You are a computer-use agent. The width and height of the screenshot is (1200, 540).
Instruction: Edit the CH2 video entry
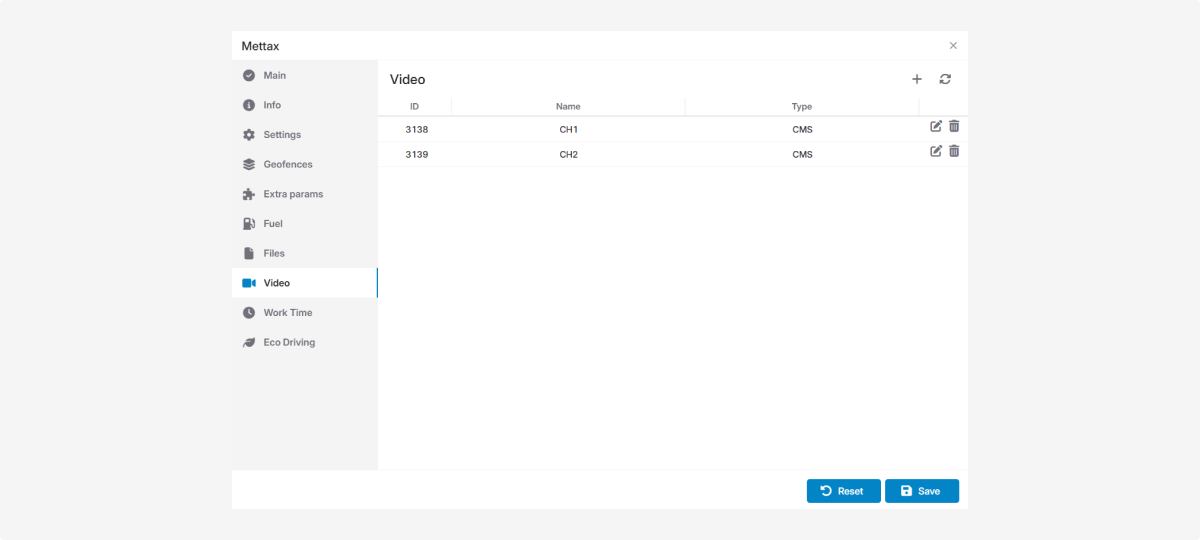click(936, 151)
